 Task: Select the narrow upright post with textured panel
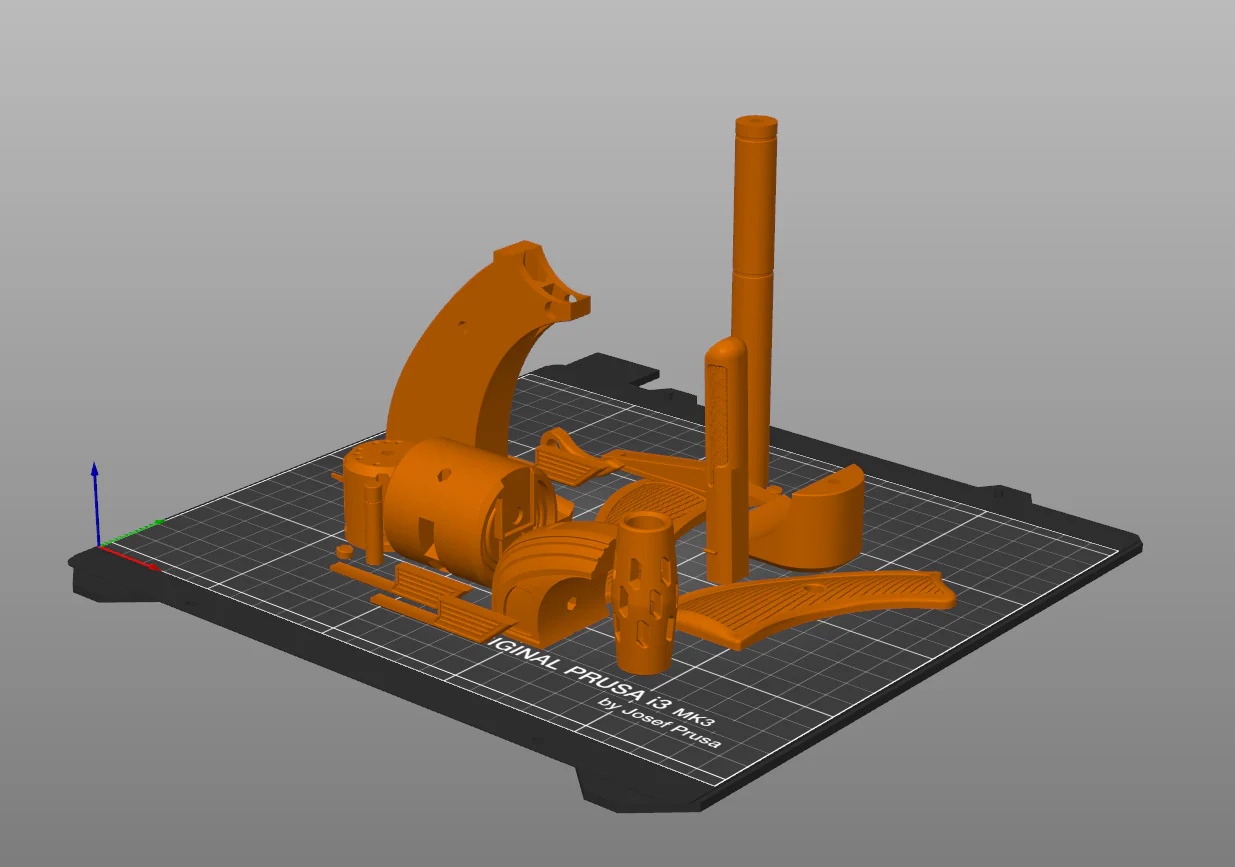tap(727, 460)
